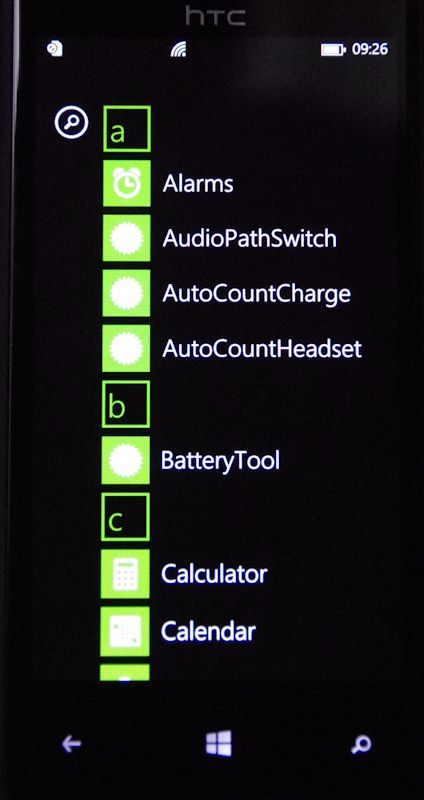Tap the AudioPathSwitch gear icon tile
This screenshot has width=424, height=800.
(126, 238)
